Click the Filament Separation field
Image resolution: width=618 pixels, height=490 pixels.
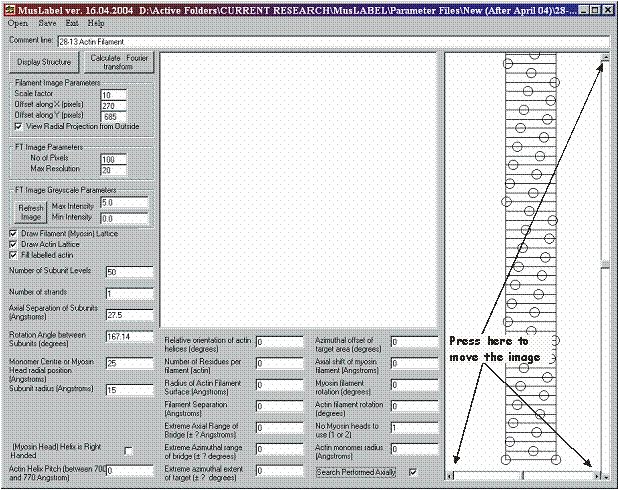[279, 406]
